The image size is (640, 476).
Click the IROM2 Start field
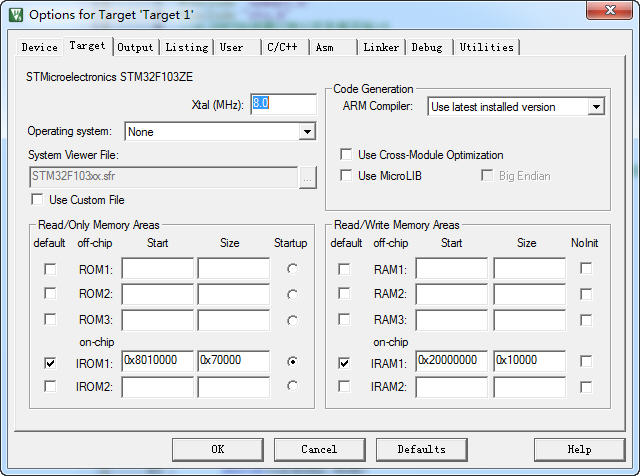point(157,387)
